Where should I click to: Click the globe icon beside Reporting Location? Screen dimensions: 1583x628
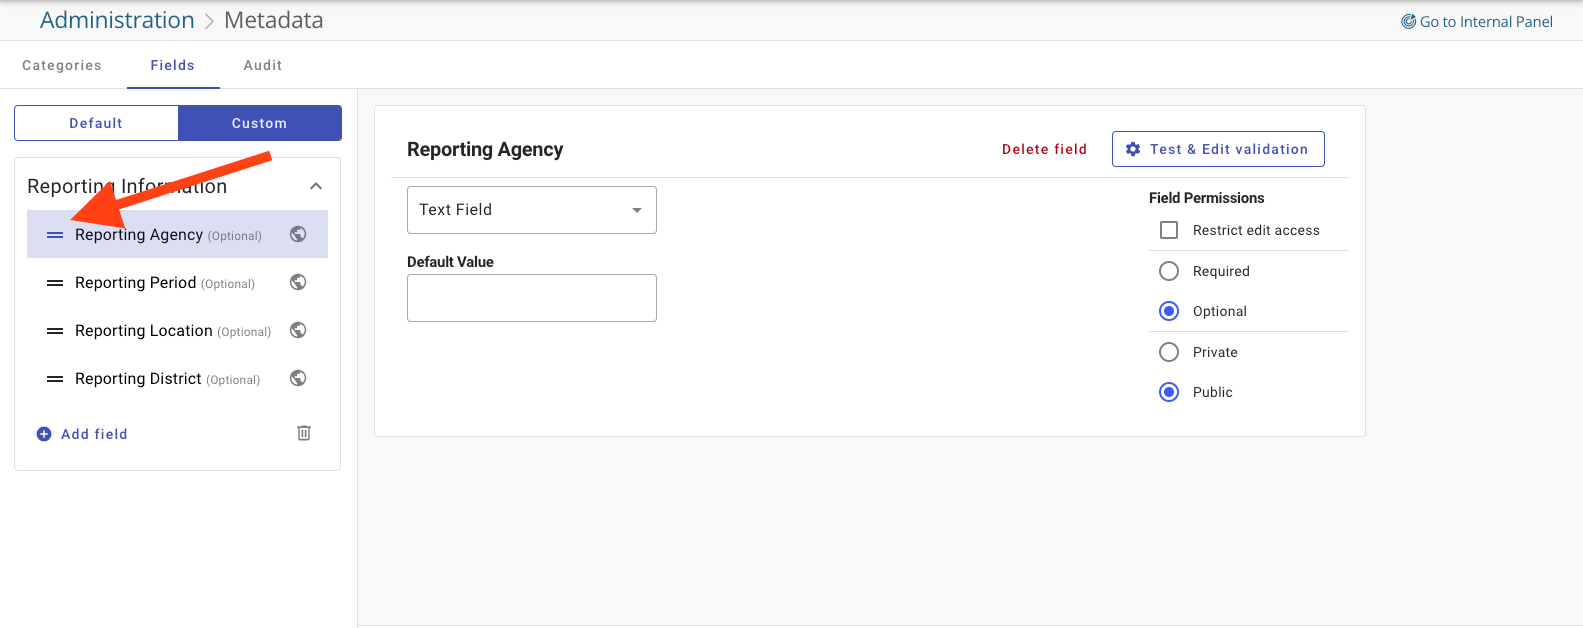(298, 330)
